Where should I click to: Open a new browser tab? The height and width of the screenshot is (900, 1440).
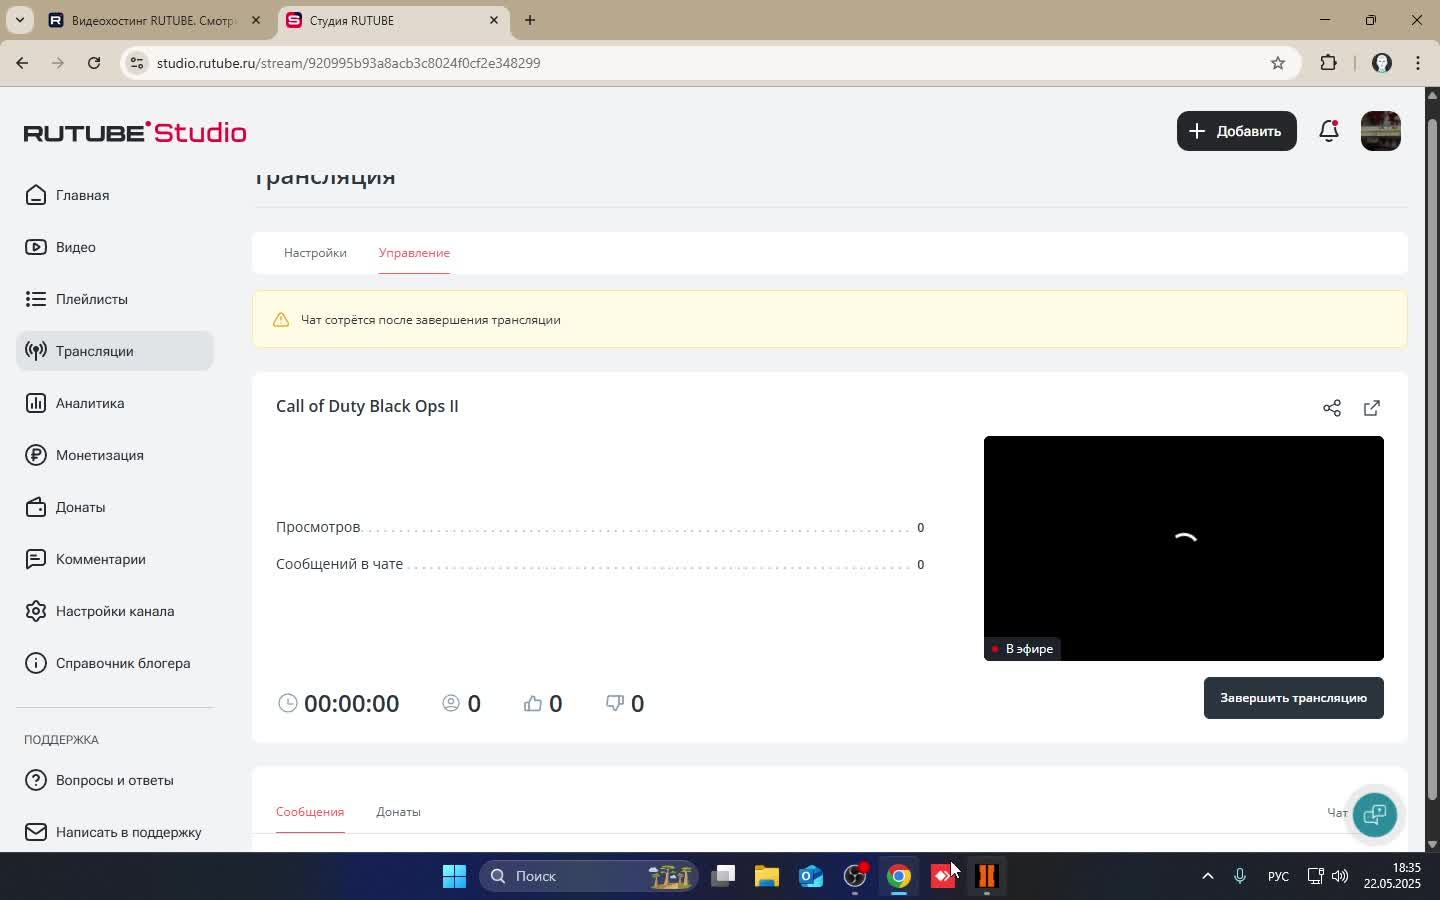click(x=530, y=20)
